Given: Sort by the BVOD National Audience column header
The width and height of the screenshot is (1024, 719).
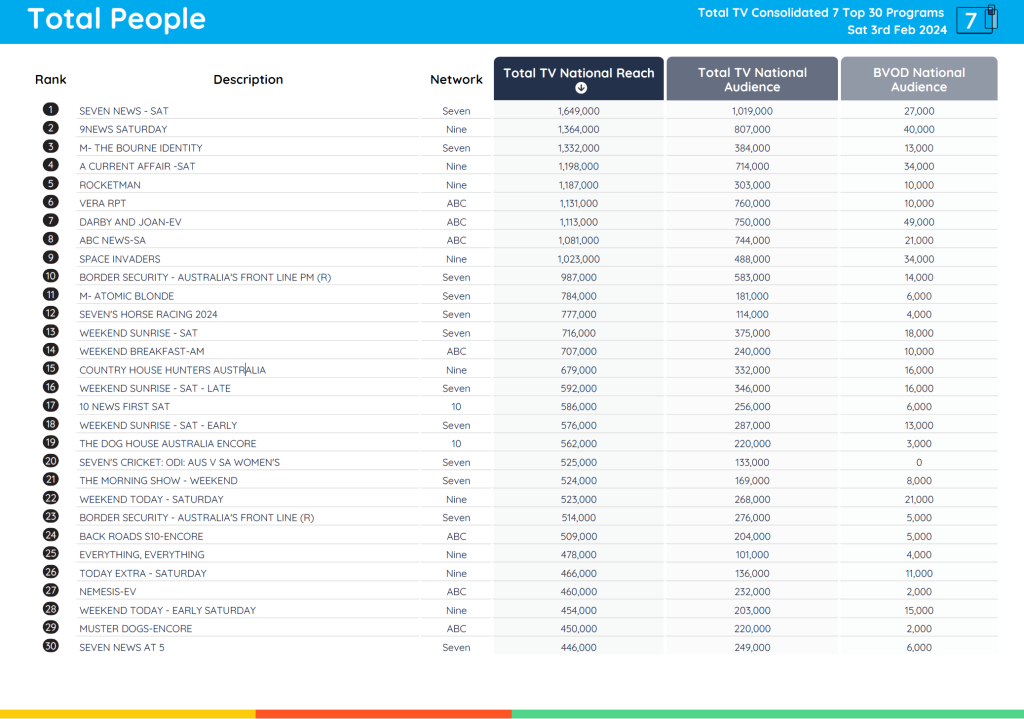Looking at the screenshot, I should (x=919, y=77).
